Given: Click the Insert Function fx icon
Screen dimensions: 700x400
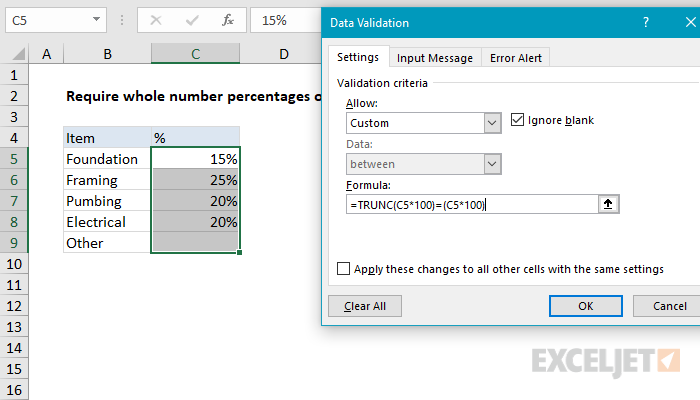Looking at the screenshot, I should pyautogui.click(x=228, y=20).
